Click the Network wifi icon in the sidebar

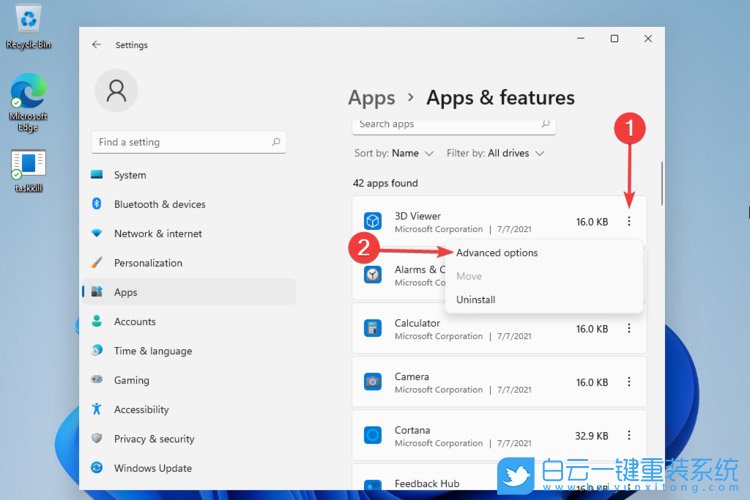(x=97, y=233)
